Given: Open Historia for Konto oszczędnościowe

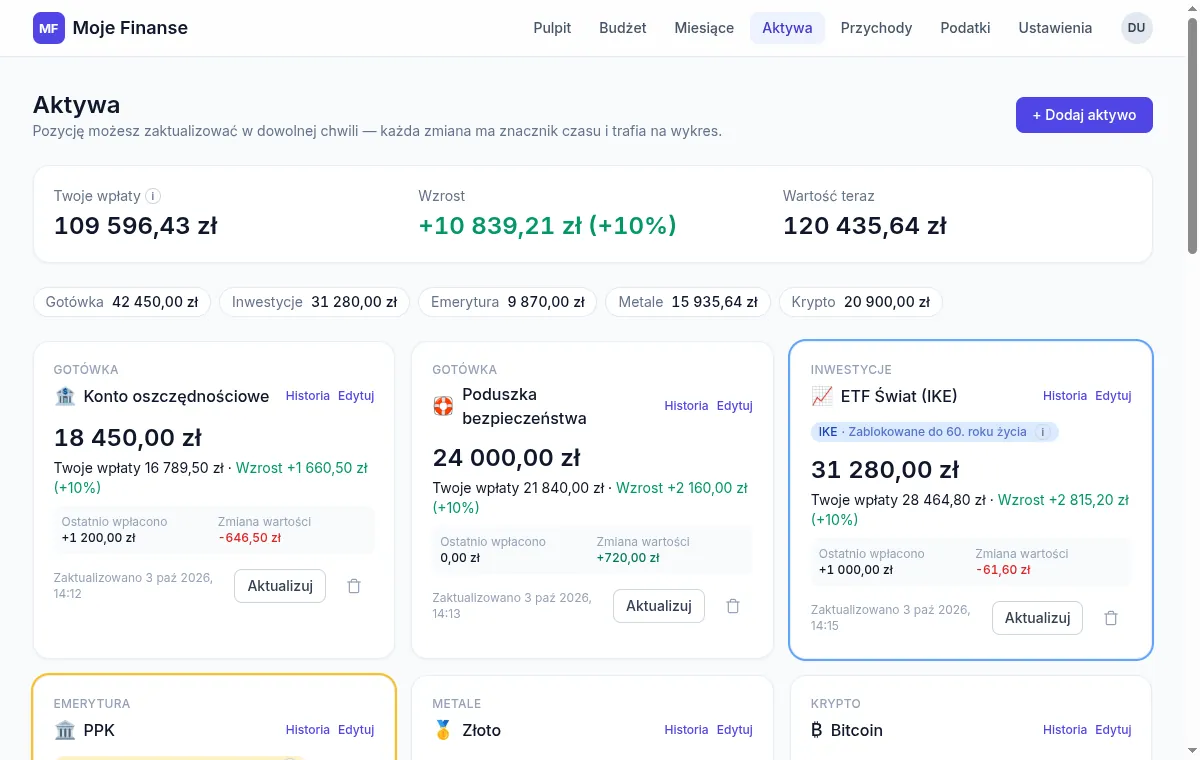Looking at the screenshot, I should click(x=308, y=396).
